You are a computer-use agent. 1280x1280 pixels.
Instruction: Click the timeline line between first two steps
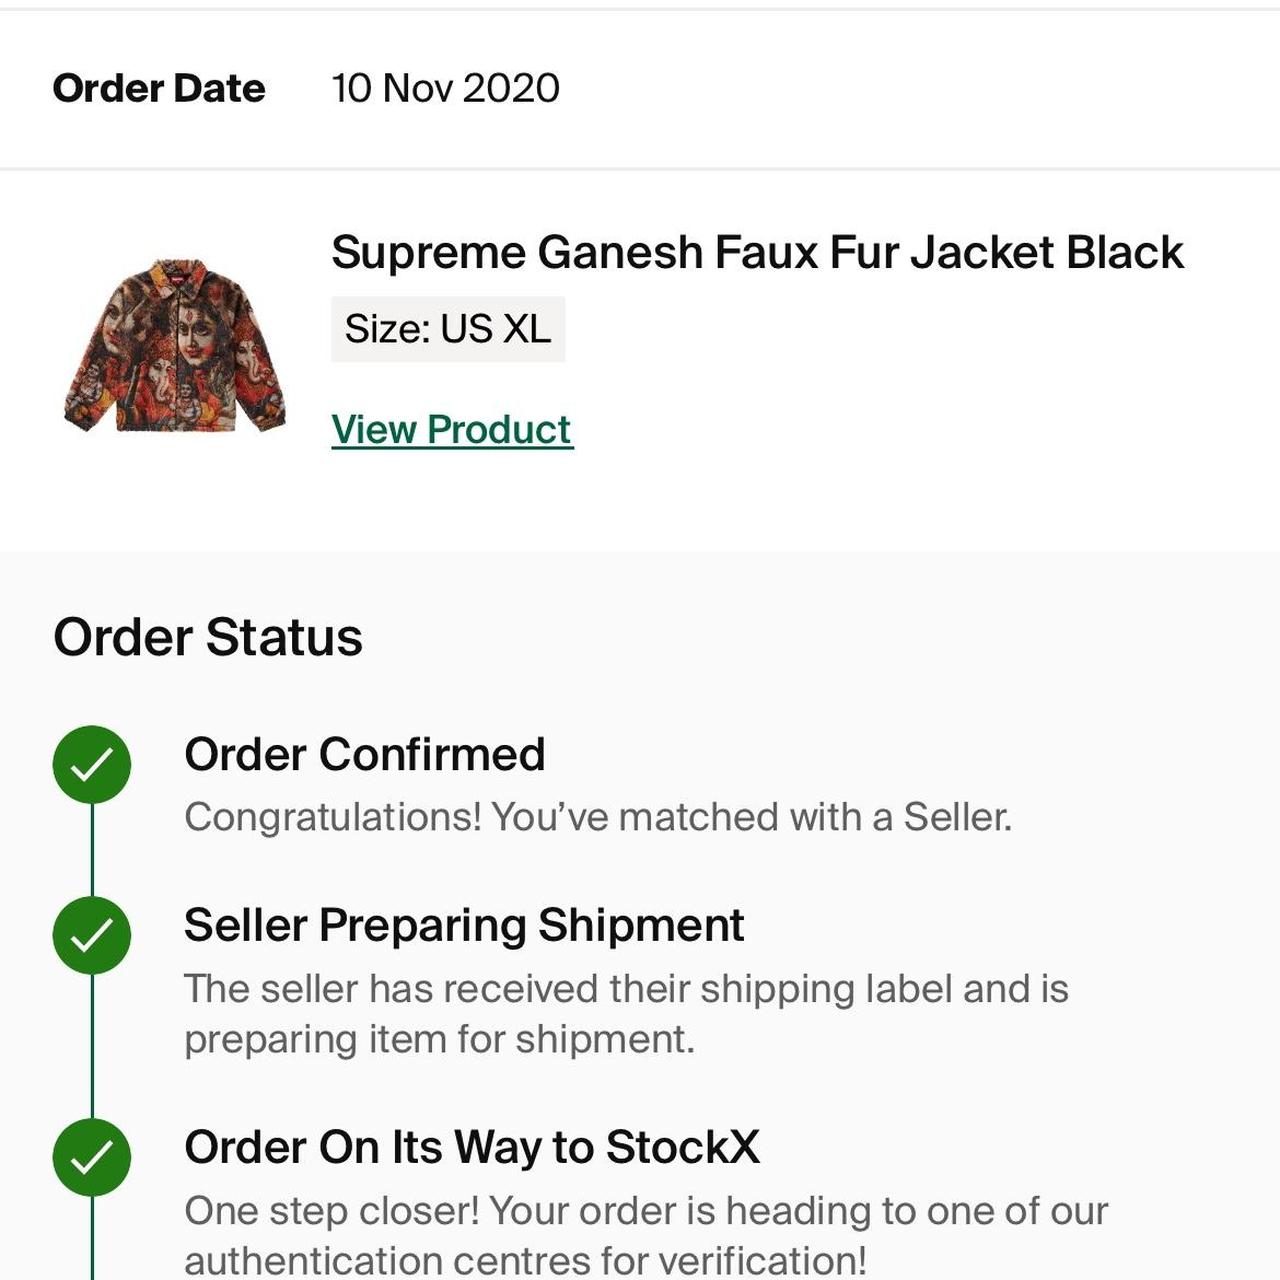click(92, 850)
